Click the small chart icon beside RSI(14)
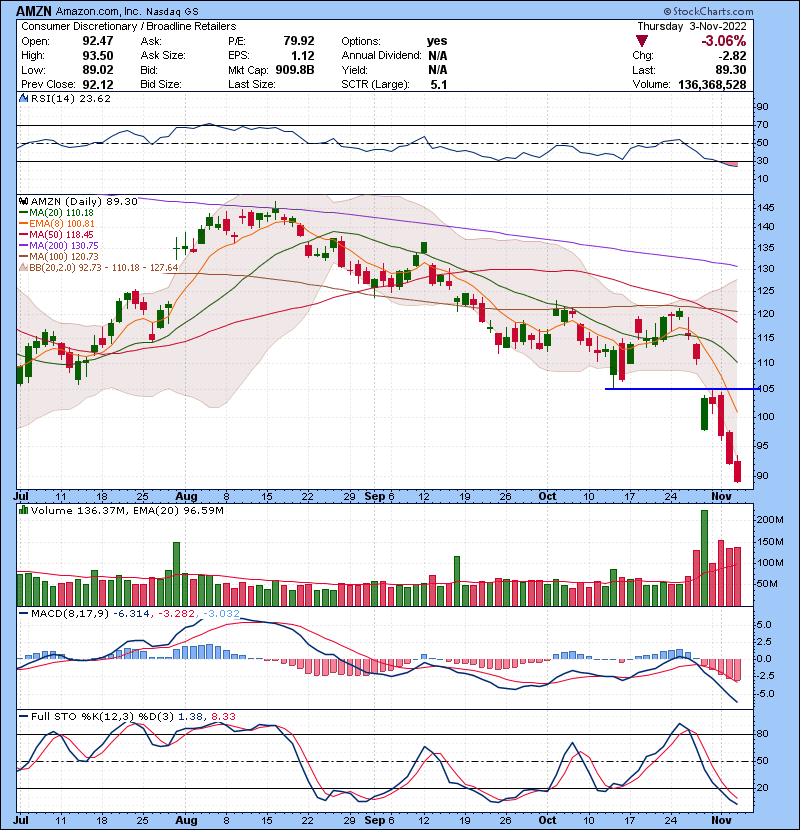800x830 pixels. (x=23, y=98)
